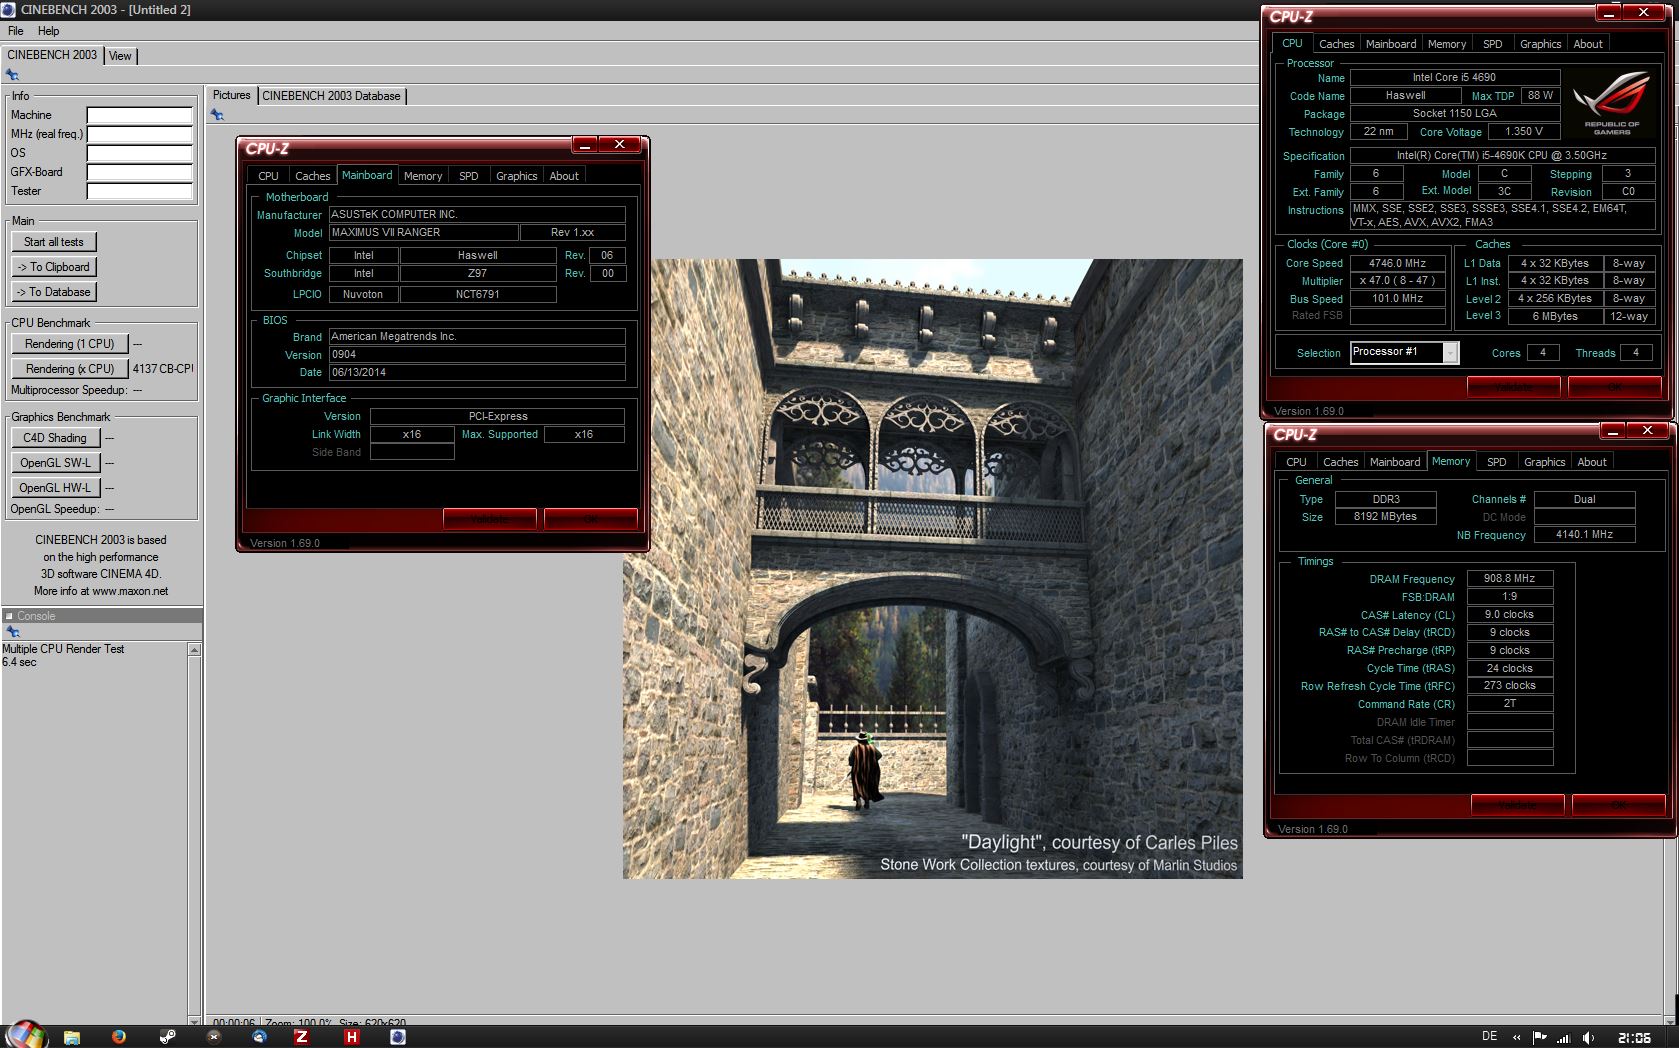The image size is (1679, 1048).
Task: Switch to Mainboard tab in the CPU CPU-Z window
Action: tap(1391, 44)
